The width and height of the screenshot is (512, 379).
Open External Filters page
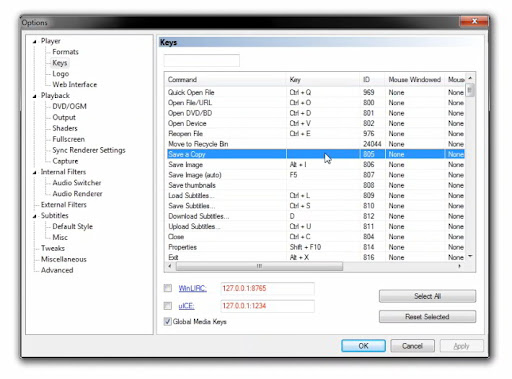[64, 205]
